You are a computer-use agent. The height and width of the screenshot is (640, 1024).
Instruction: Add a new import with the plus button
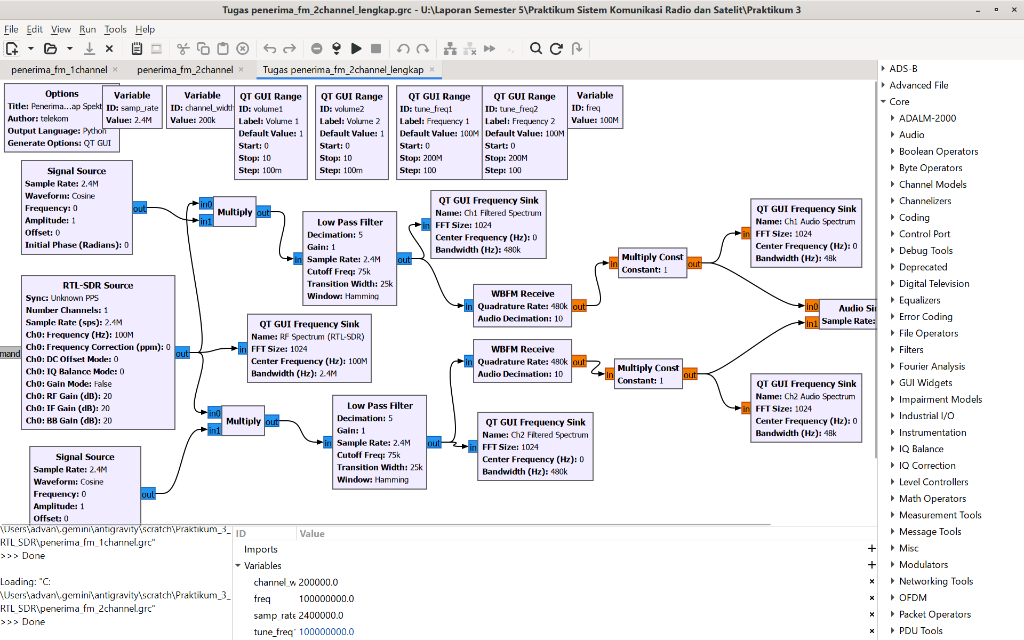pyautogui.click(x=871, y=549)
